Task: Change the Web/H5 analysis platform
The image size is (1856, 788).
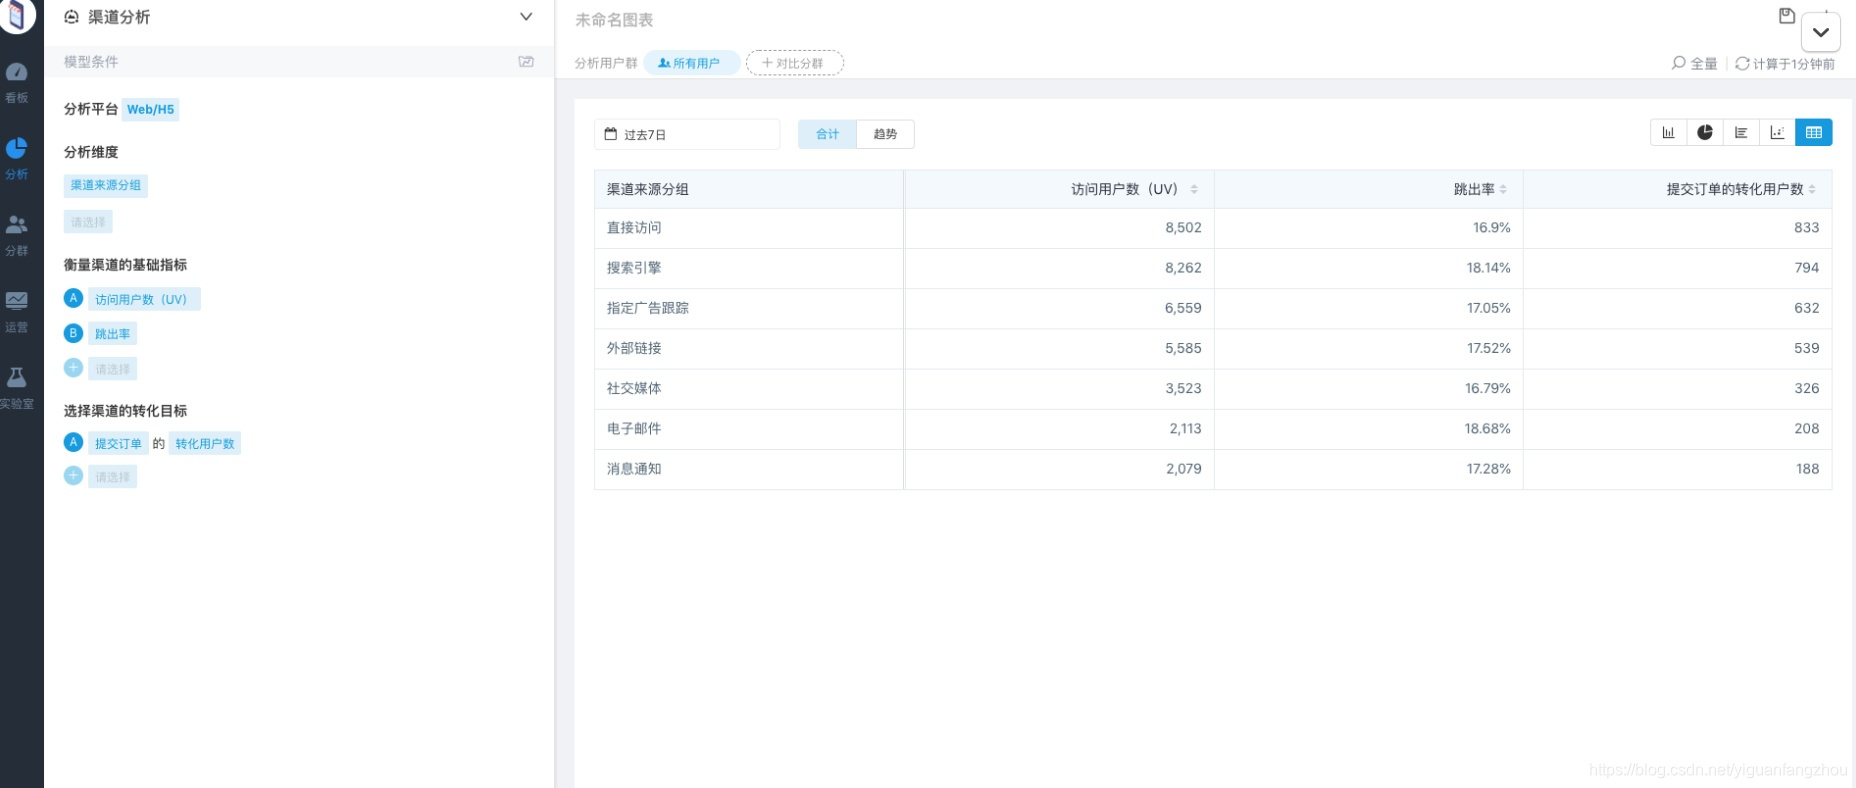Action: tap(151, 109)
